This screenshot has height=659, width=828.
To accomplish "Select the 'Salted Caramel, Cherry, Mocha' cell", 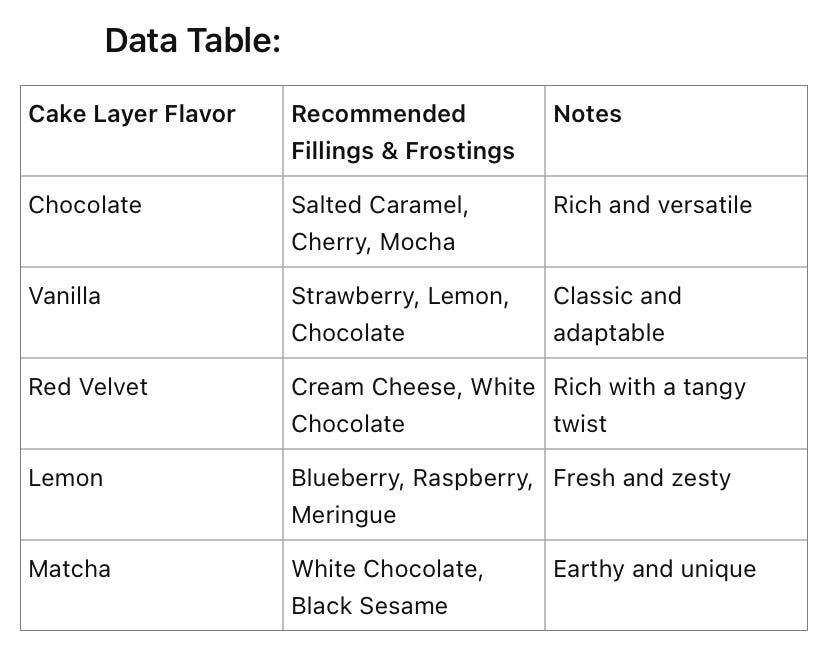I will click(x=380, y=223).
